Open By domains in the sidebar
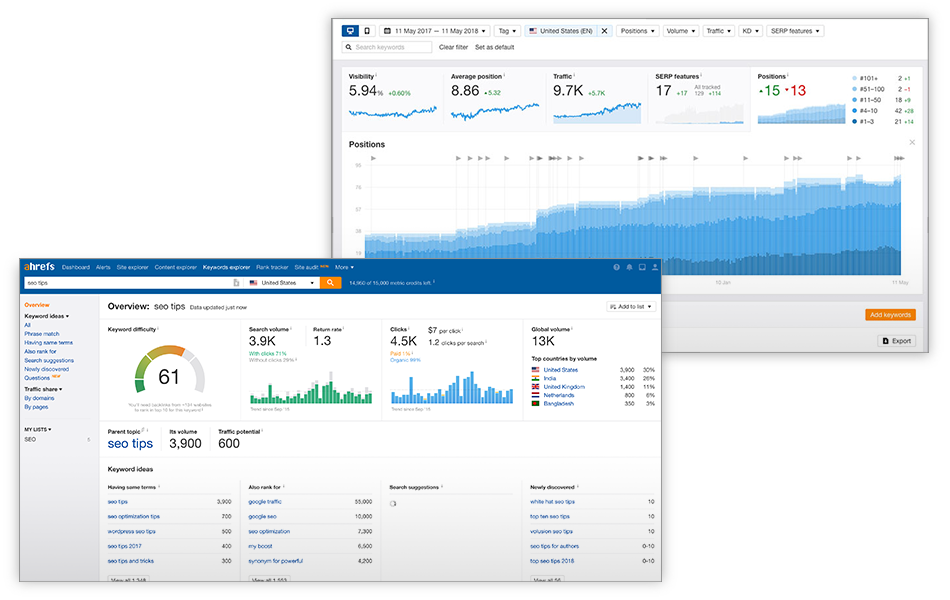950x600 pixels. pos(39,398)
